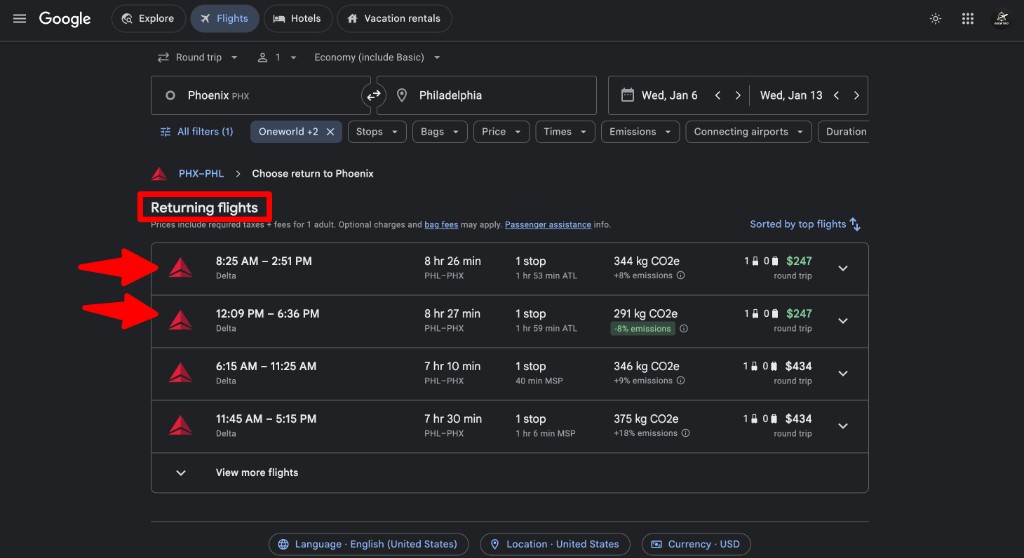
Task: Switch to the Hotels tab
Action: click(298, 19)
